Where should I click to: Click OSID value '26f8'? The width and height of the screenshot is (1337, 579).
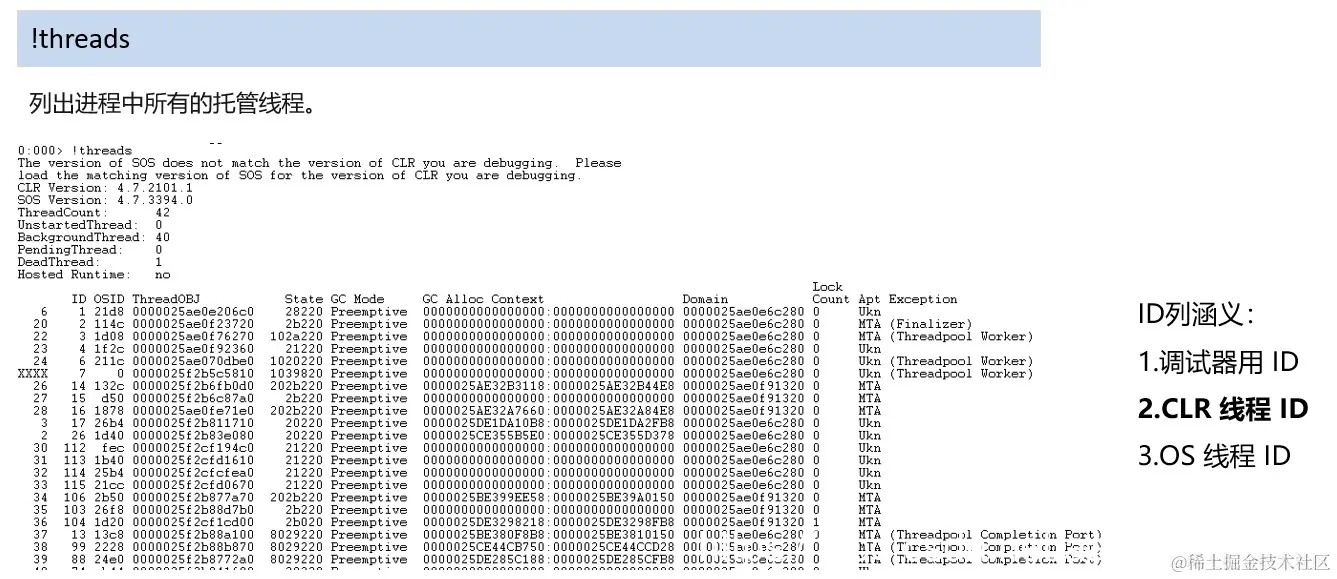(x=109, y=510)
